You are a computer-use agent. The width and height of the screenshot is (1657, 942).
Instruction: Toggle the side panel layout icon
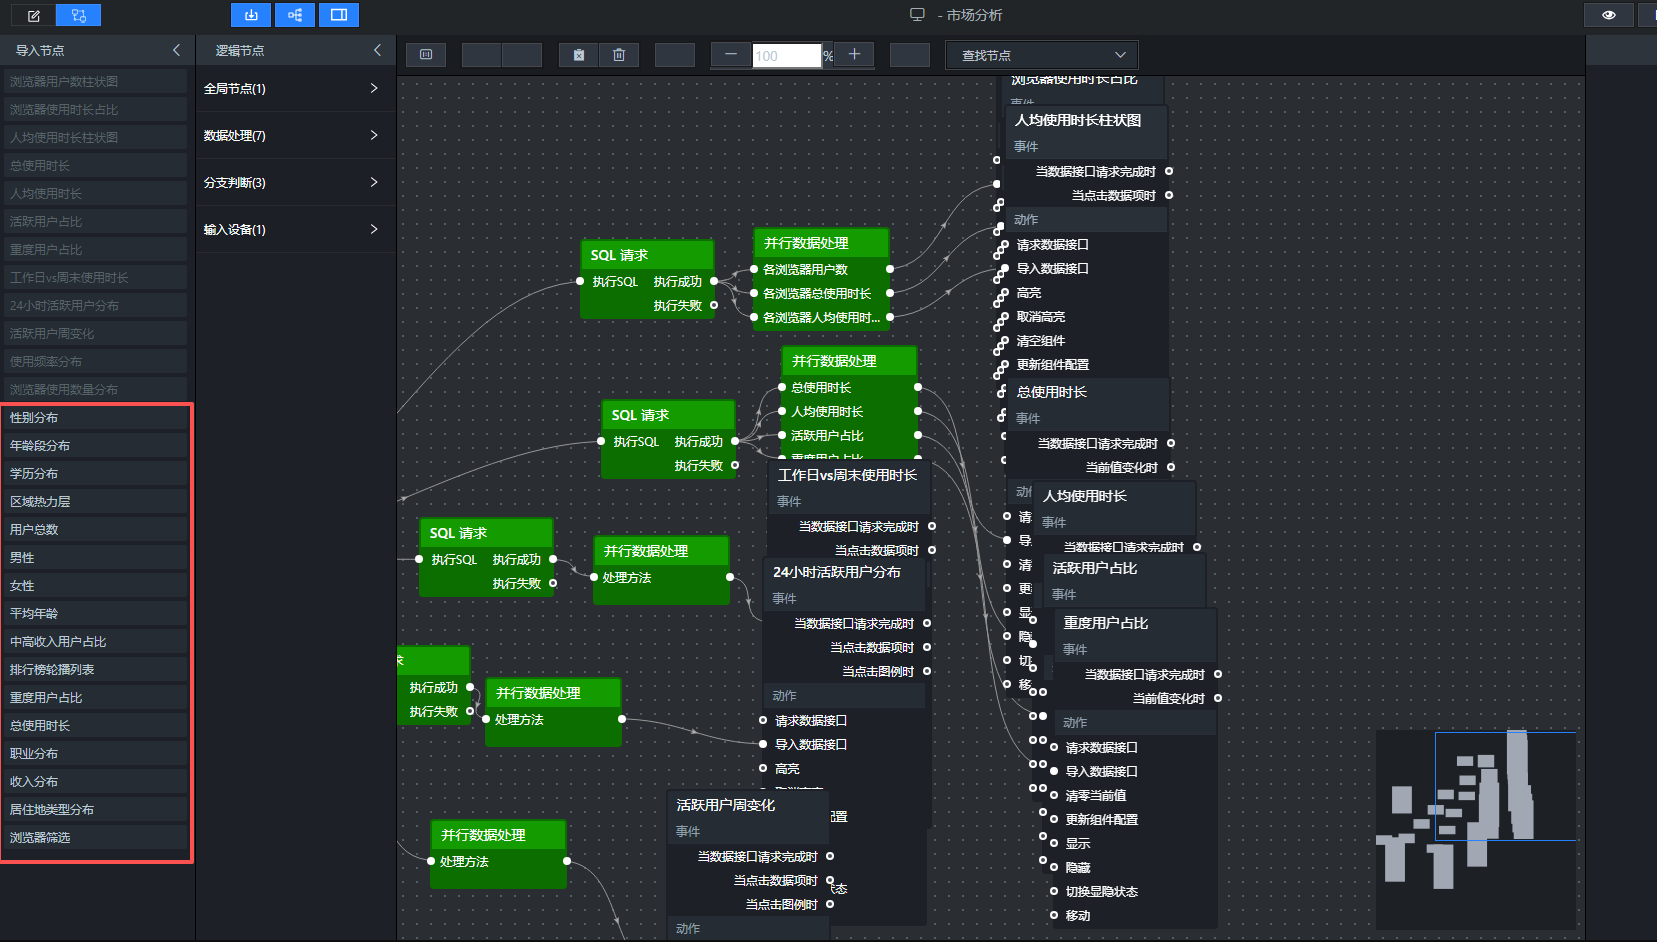(339, 15)
